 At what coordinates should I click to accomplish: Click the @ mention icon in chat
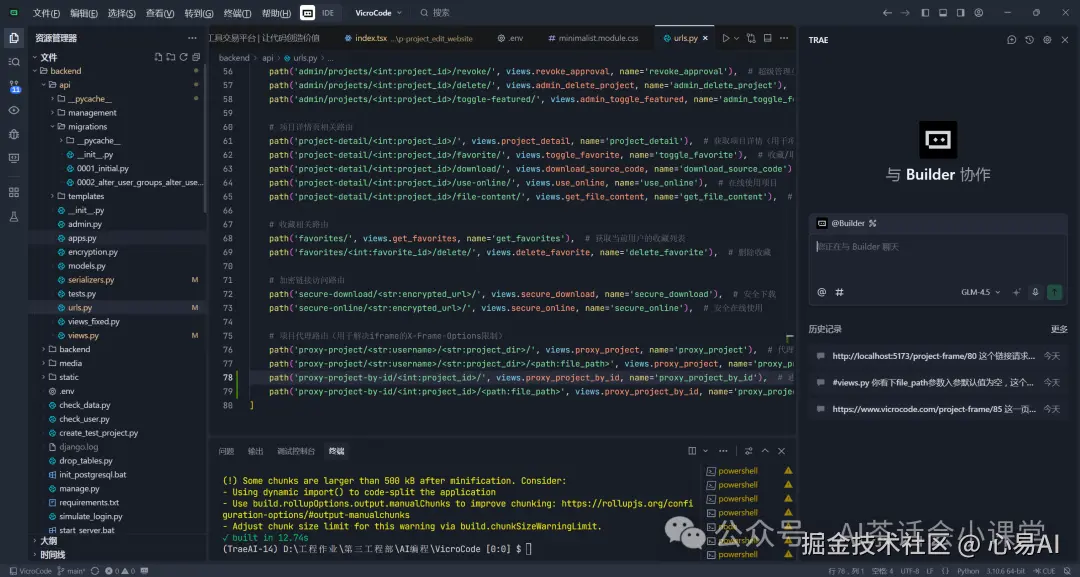click(821, 292)
